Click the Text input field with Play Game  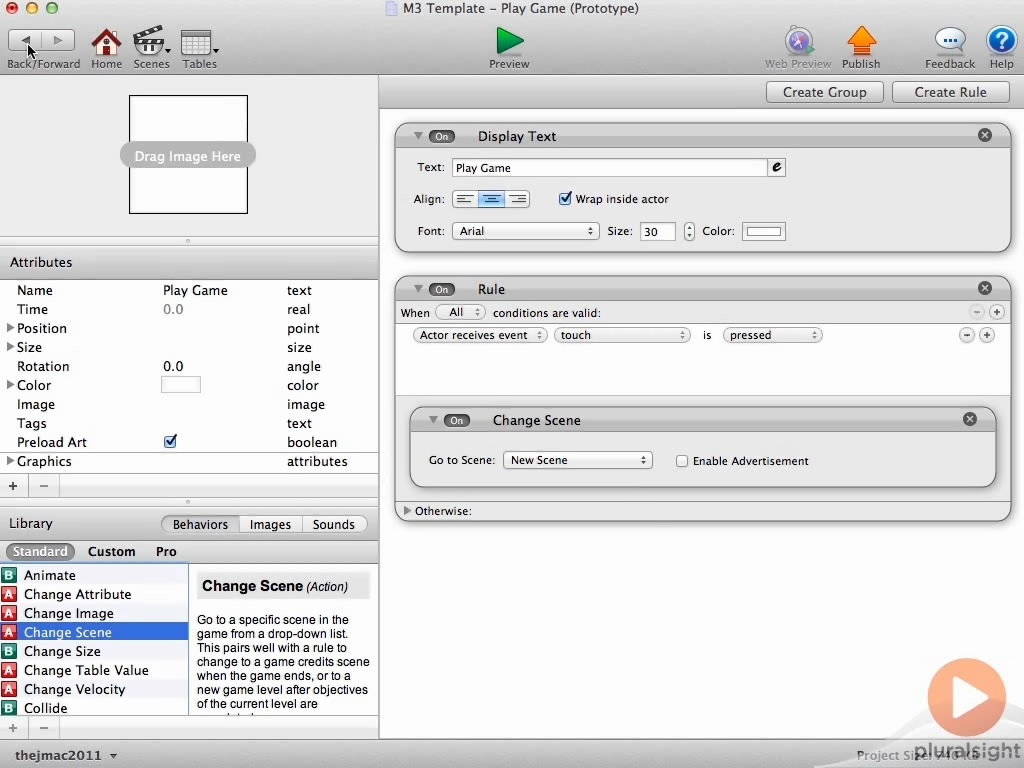[609, 168]
